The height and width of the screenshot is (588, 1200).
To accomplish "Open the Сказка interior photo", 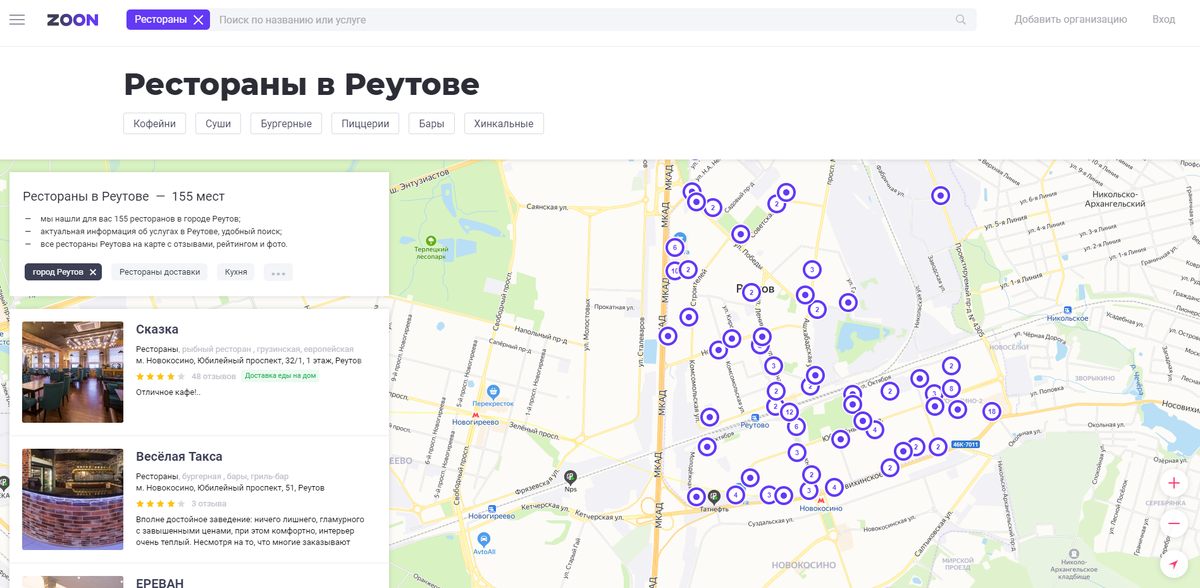I will click(x=73, y=372).
